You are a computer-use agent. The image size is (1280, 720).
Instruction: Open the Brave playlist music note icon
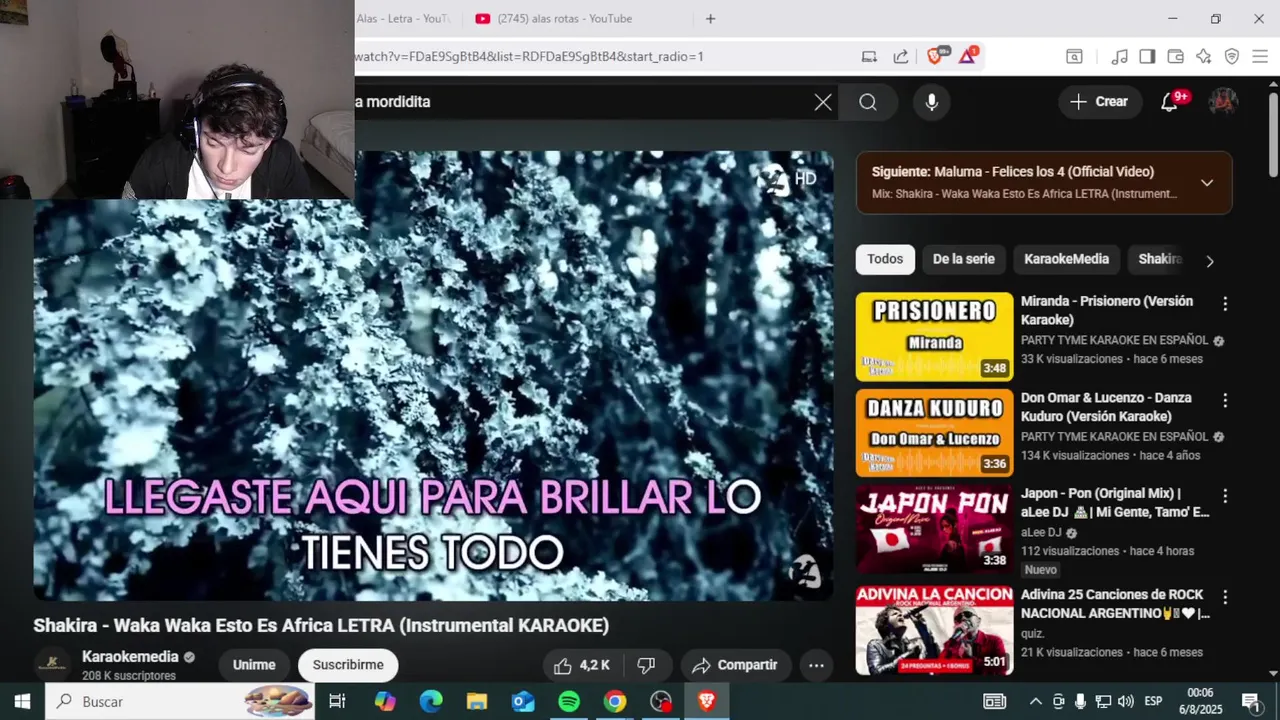(1120, 56)
